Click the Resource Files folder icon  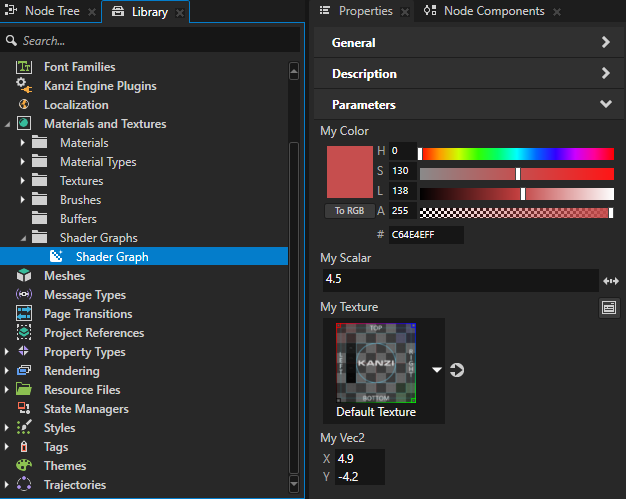(x=24, y=389)
